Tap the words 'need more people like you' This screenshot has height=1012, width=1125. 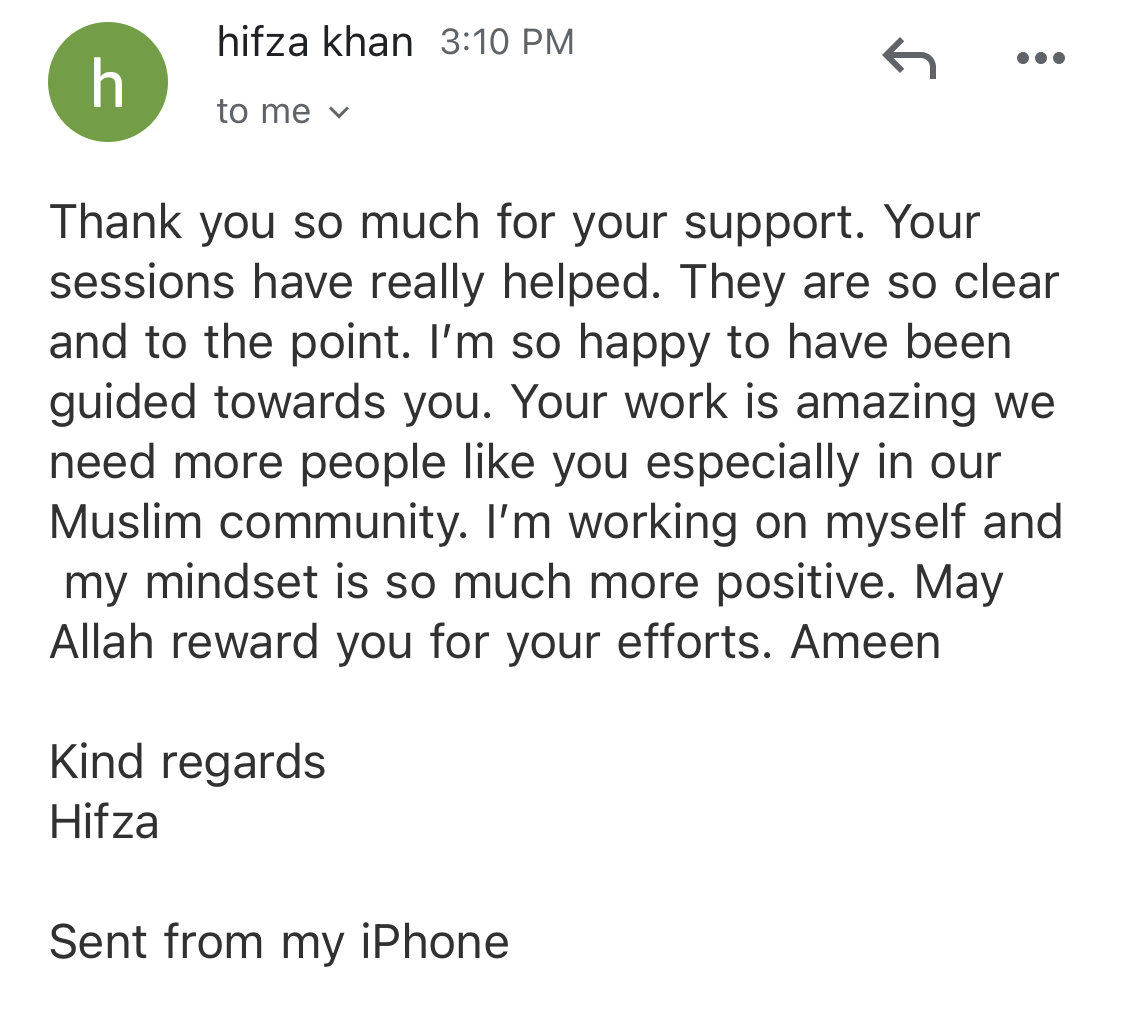339,462
